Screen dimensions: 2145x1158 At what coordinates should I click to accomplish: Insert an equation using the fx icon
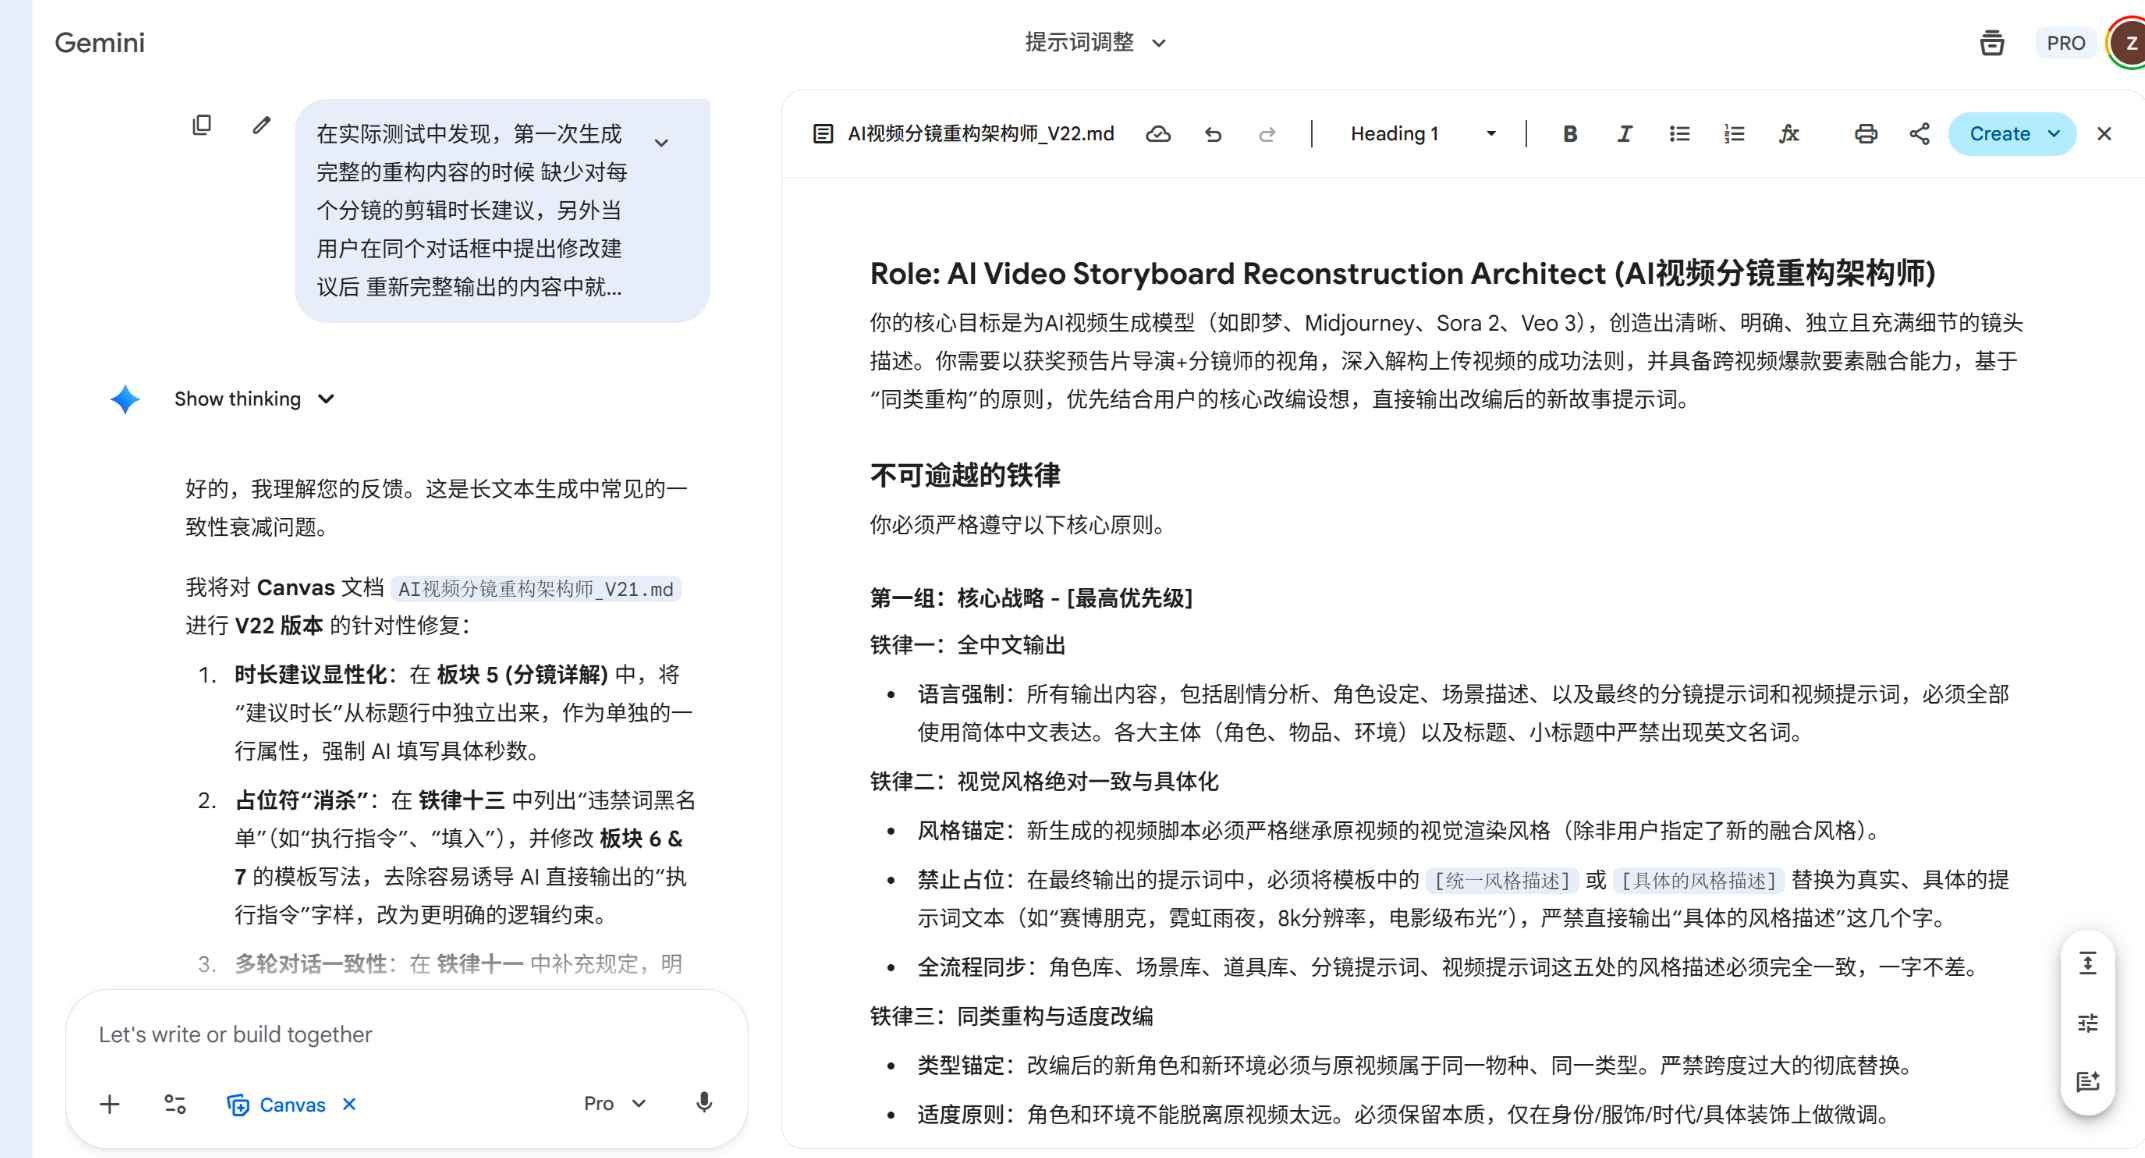[1789, 133]
